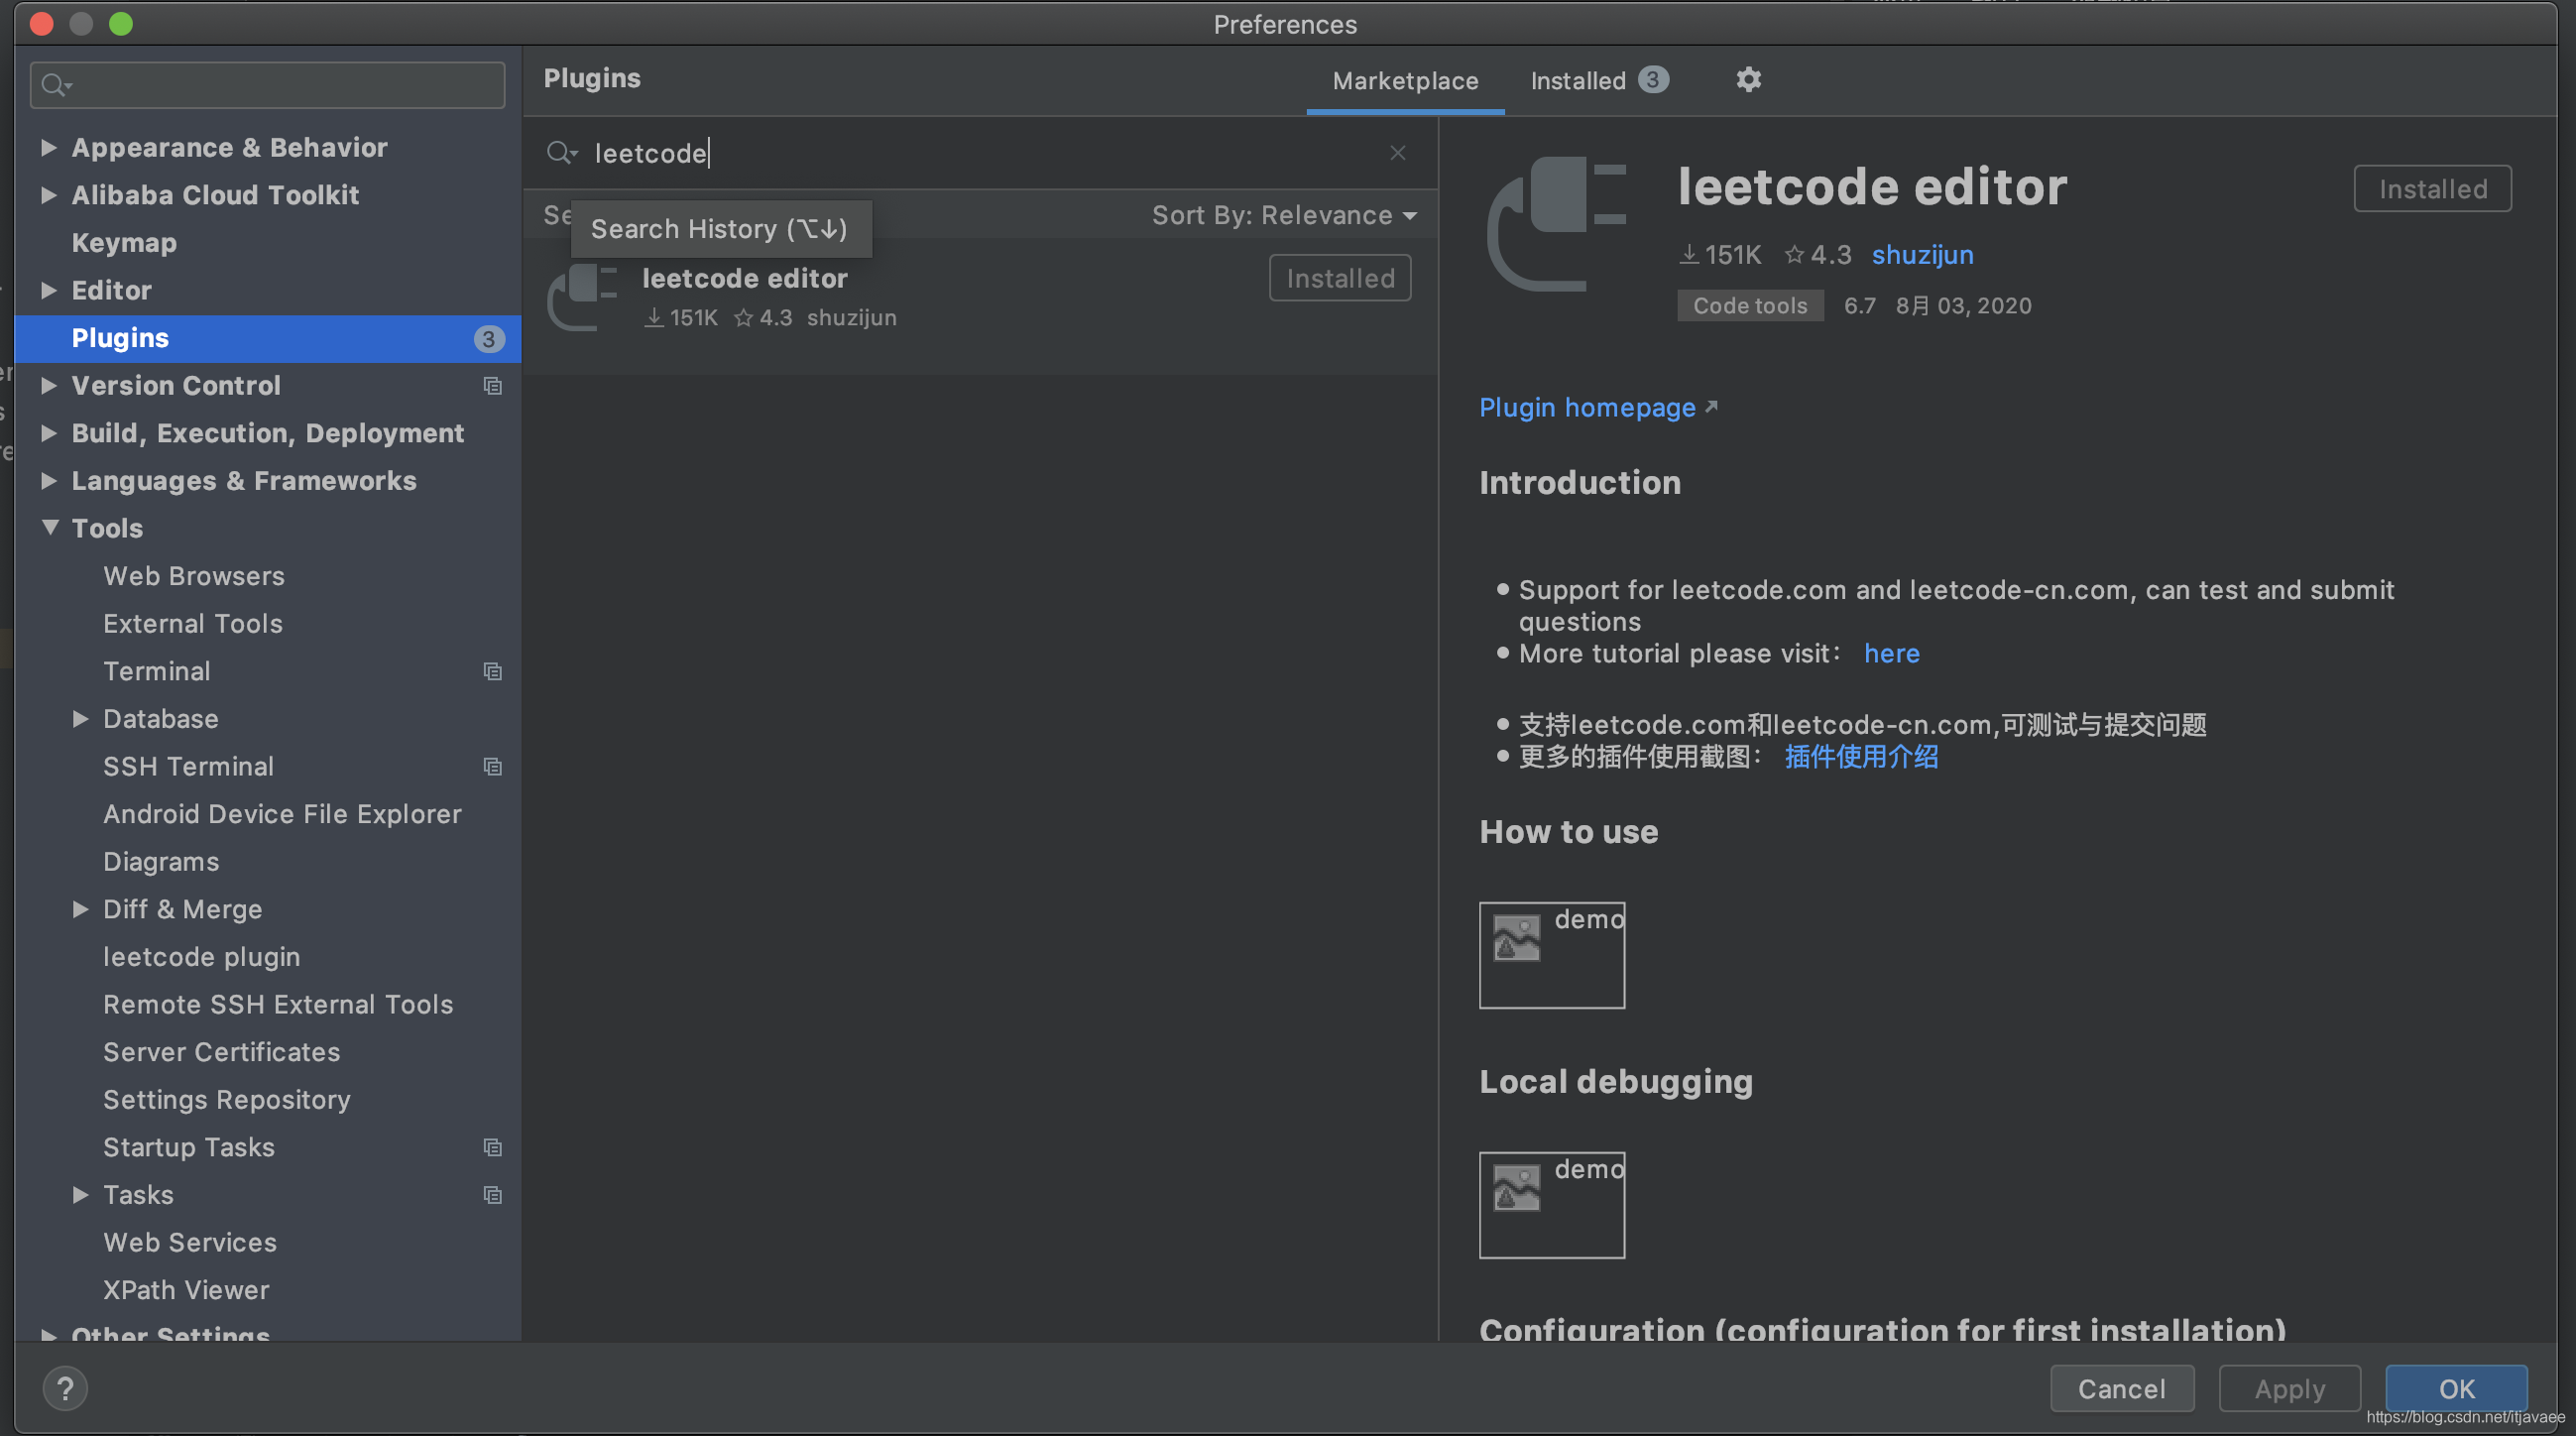Click the help question mark button
This screenshot has width=2576, height=1436.
pyautogui.click(x=65, y=1388)
